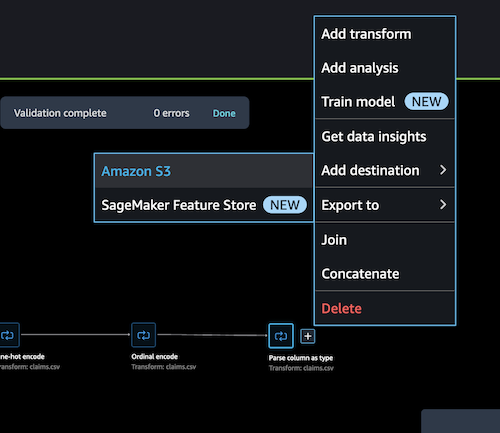Dismiss validation banner with Done
This screenshot has width=500, height=433.
tap(224, 113)
